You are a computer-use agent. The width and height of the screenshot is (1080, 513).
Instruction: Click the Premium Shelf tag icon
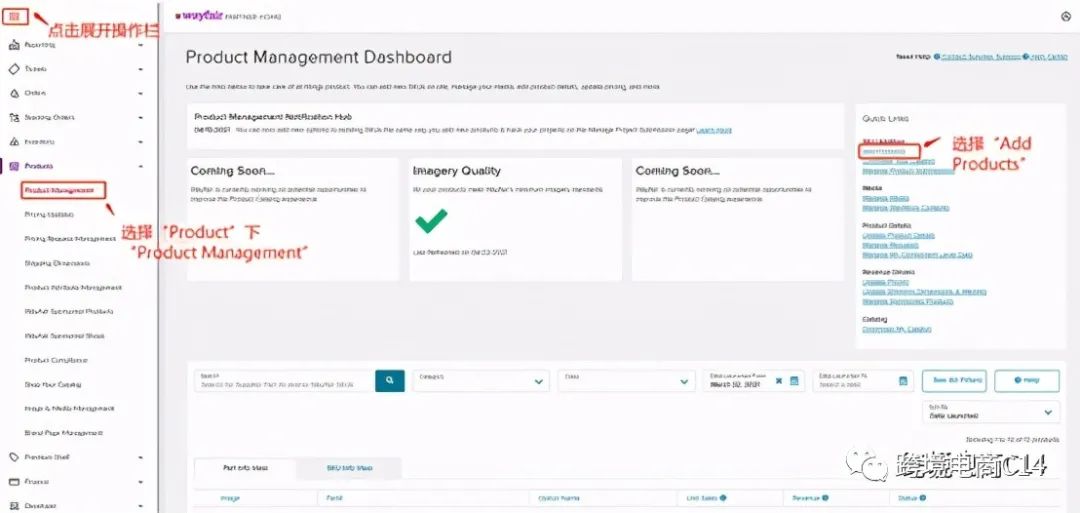tap(14, 457)
